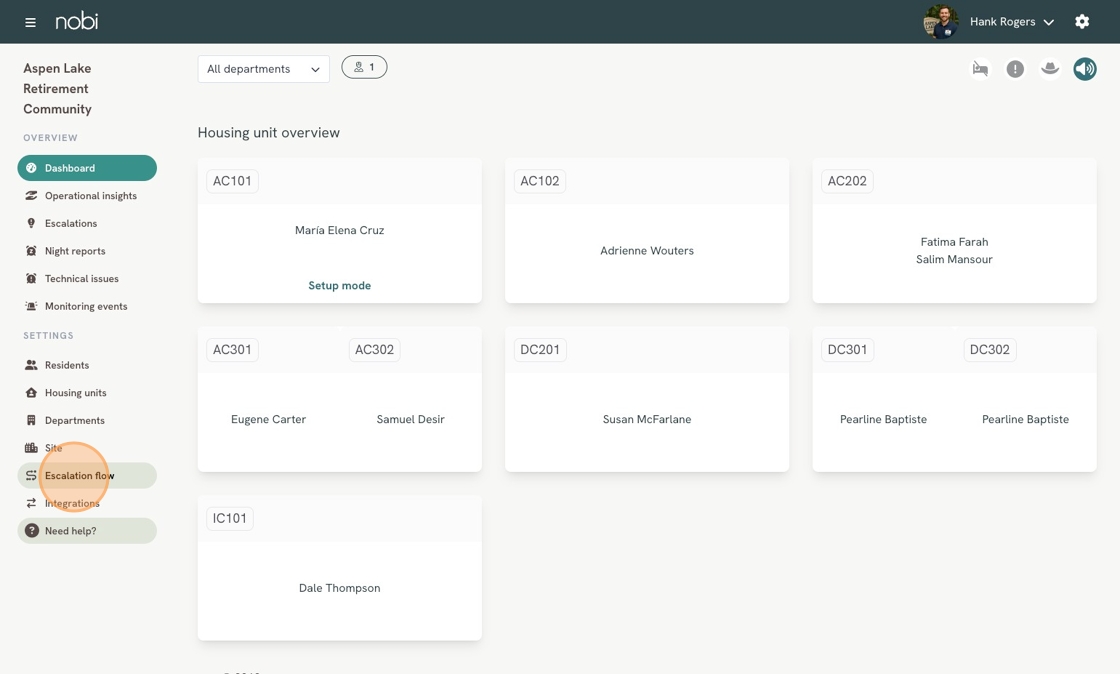The width and height of the screenshot is (1120, 674).
Task: Expand the All departments dropdown
Action: pyautogui.click(x=264, y=69)
